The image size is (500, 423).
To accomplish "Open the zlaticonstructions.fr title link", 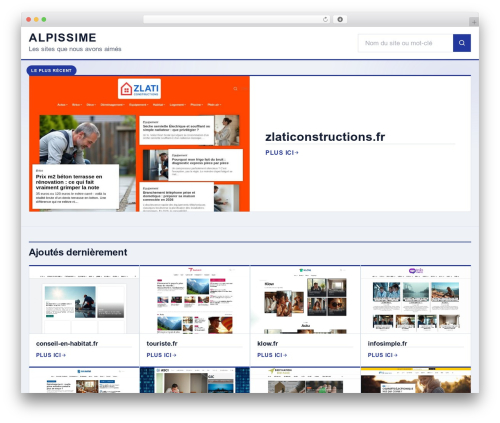I will click(325, 137).
